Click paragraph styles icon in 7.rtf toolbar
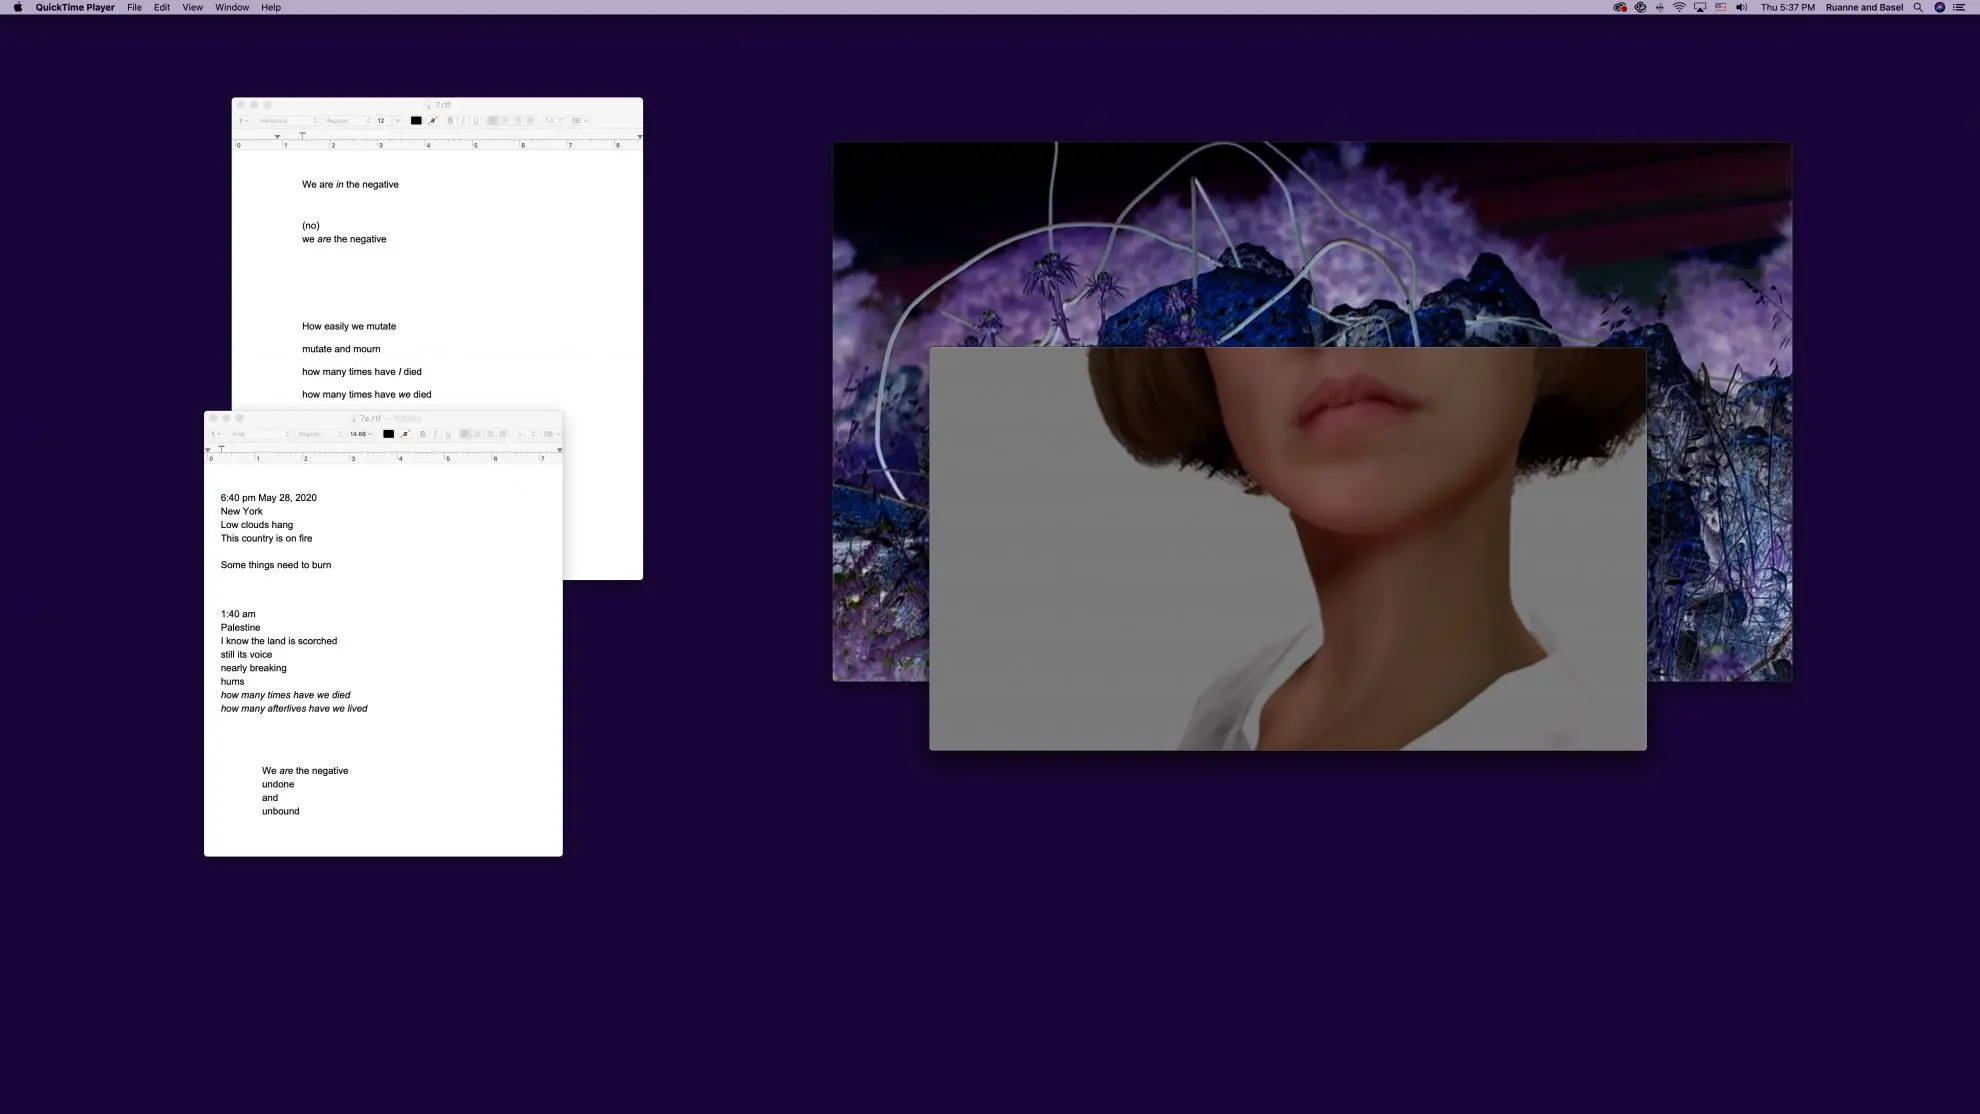Image resolution: width=1980 pixels, height=1114 pixels. (243, 121)
